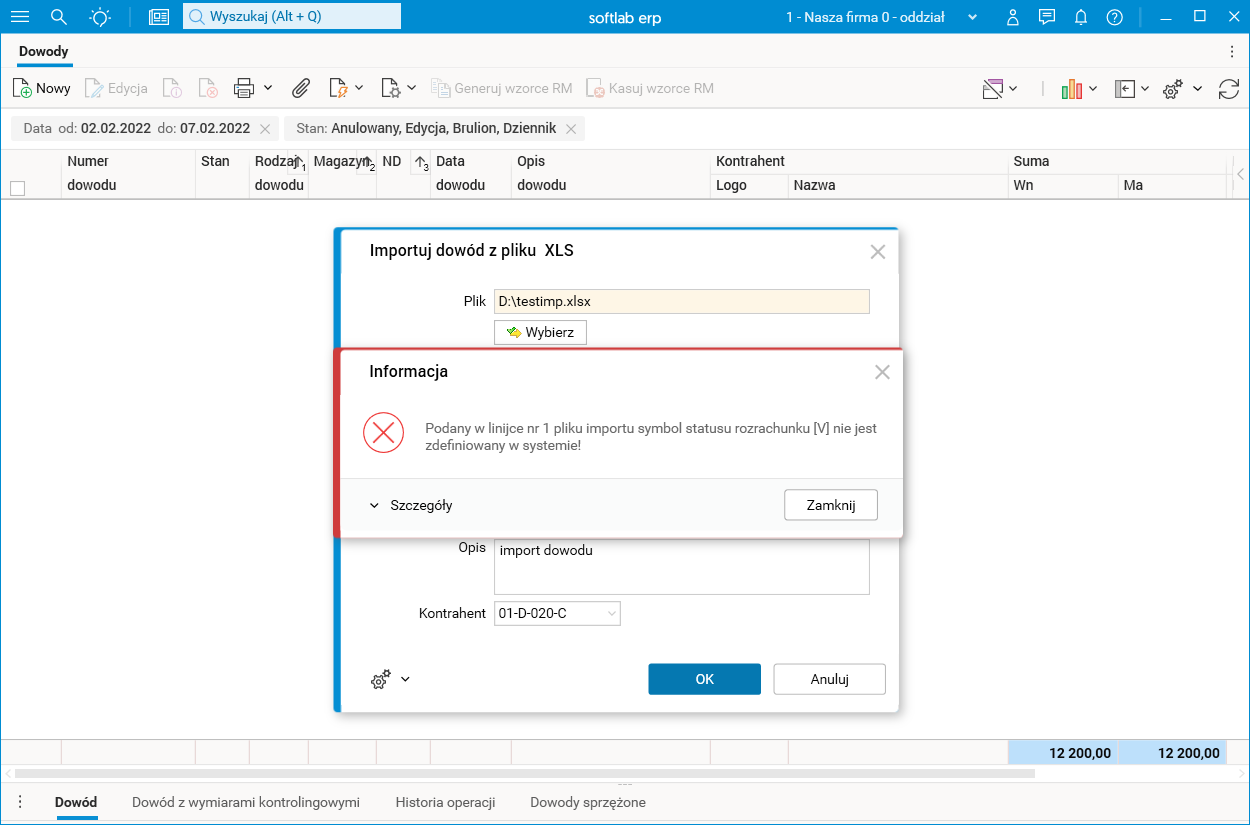Click the document gear operations icon
Viewport: 1250px width, 825px height.
(391, 88)
